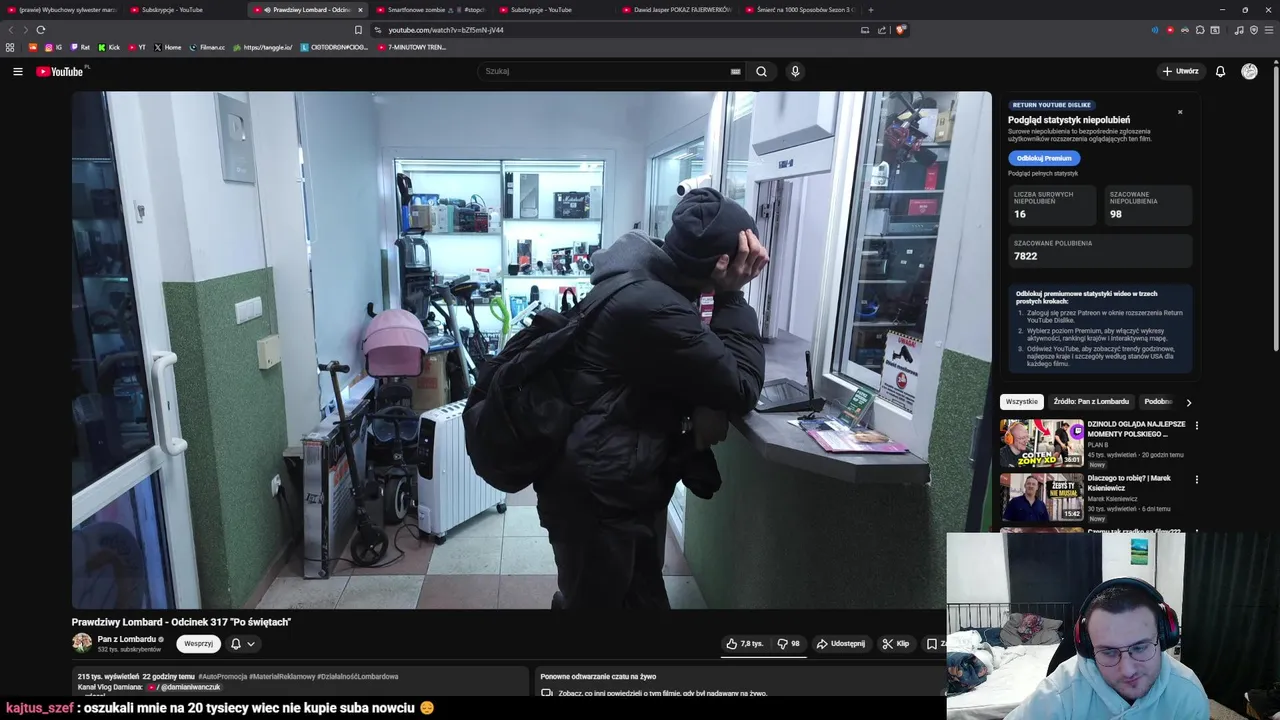Viewport: 1280px width, 720px height.
Task: Open YouTube notifications bell
Action: pos(1220,71)
